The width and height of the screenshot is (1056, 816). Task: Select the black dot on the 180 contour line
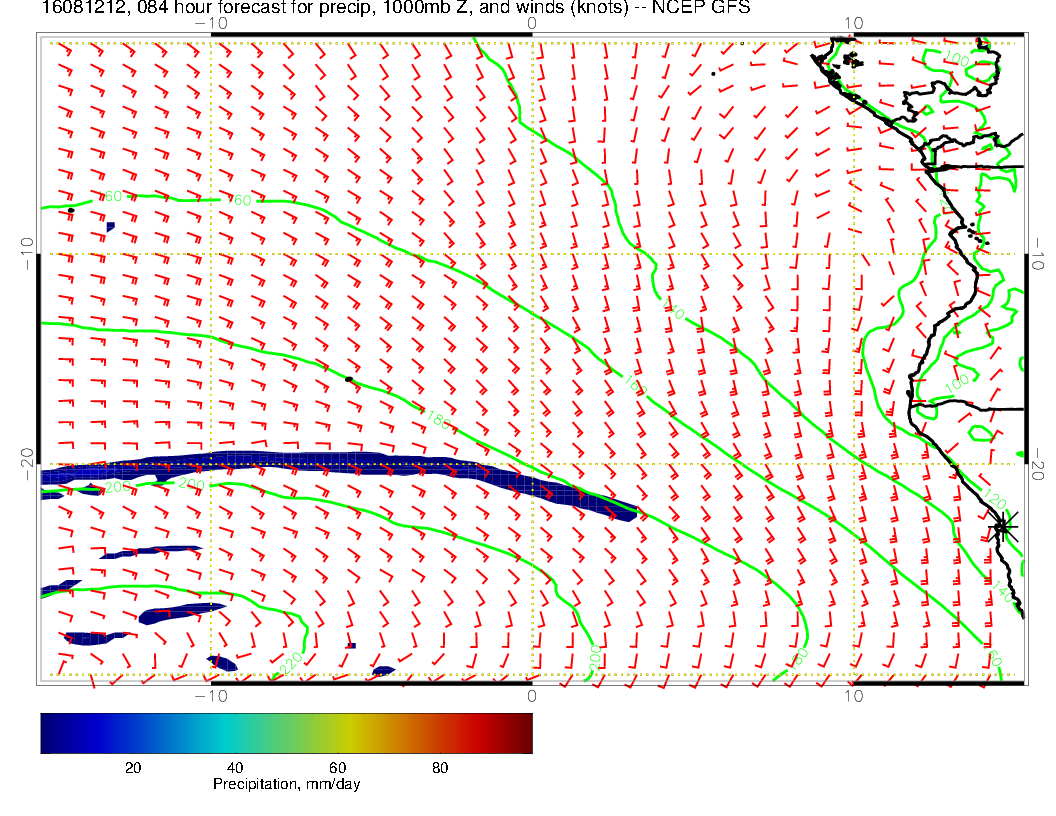(x=348, y=379)
